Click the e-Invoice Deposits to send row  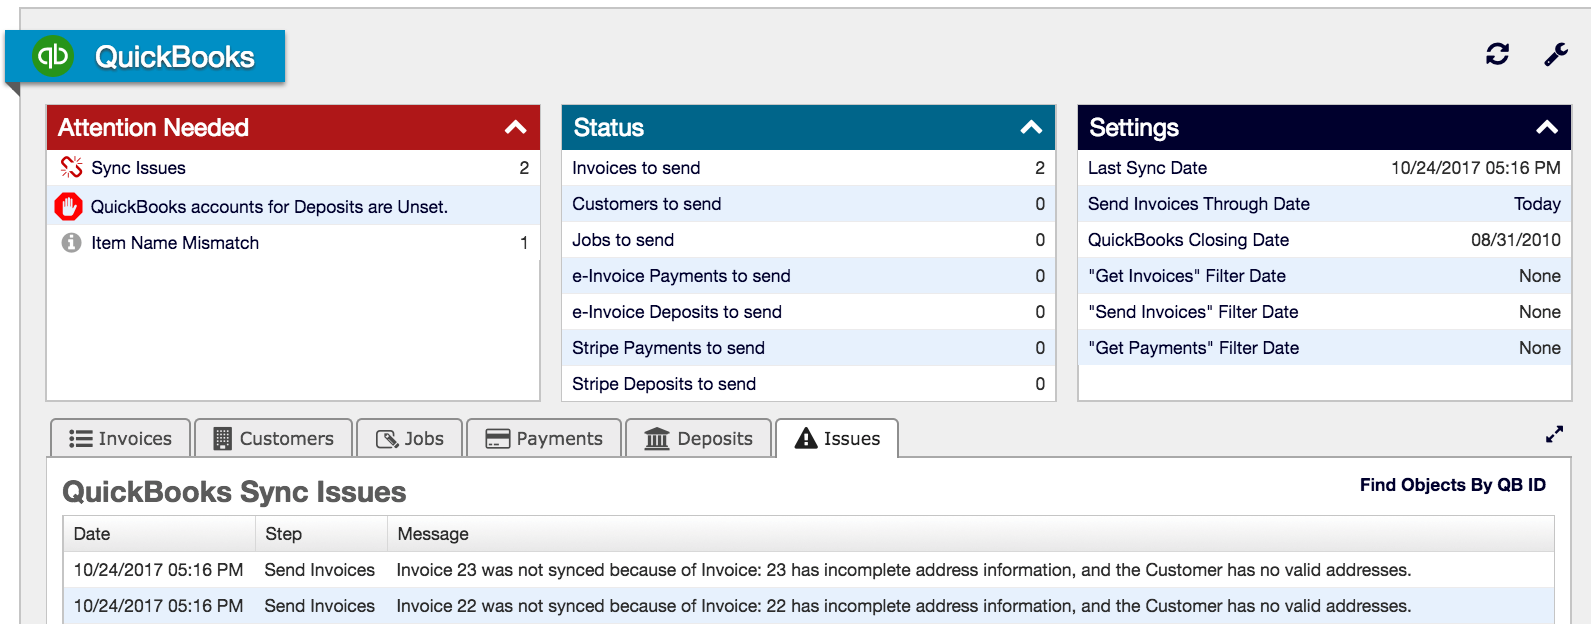tap(808, 312)
